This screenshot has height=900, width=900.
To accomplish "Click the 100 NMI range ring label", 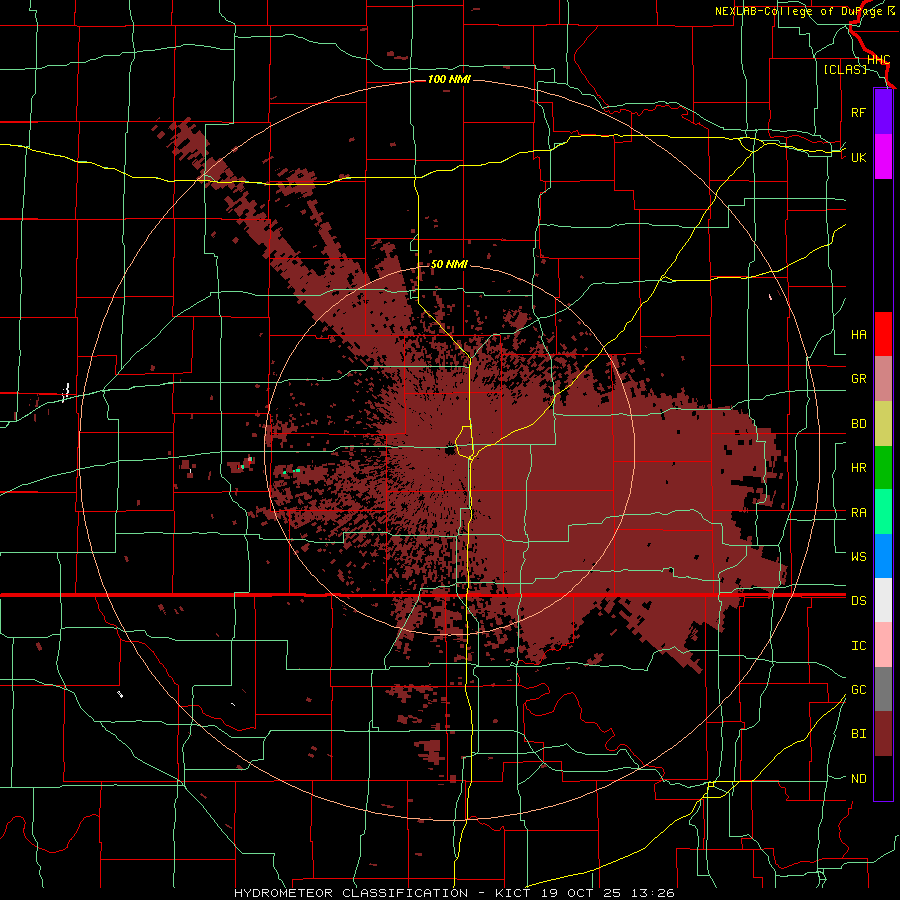I will tap(449, 79).
